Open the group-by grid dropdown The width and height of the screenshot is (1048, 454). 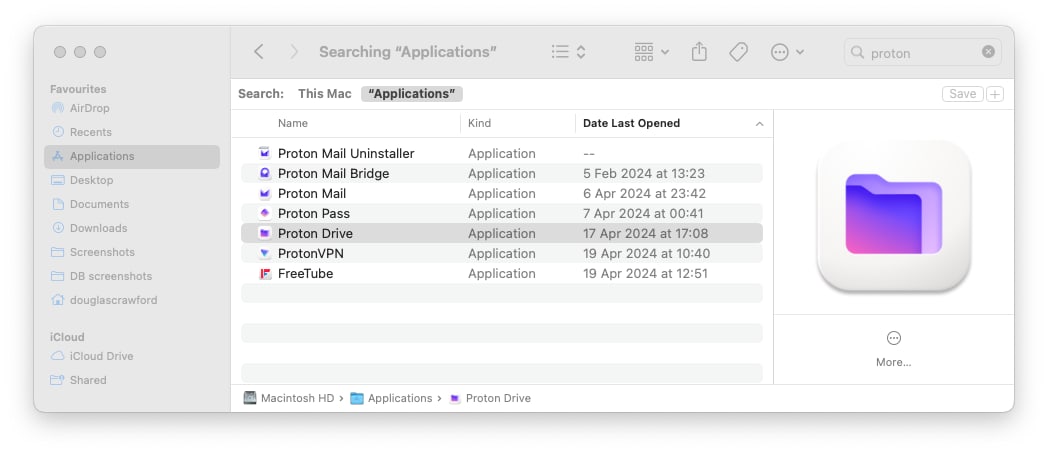click(x=651, y=51)
